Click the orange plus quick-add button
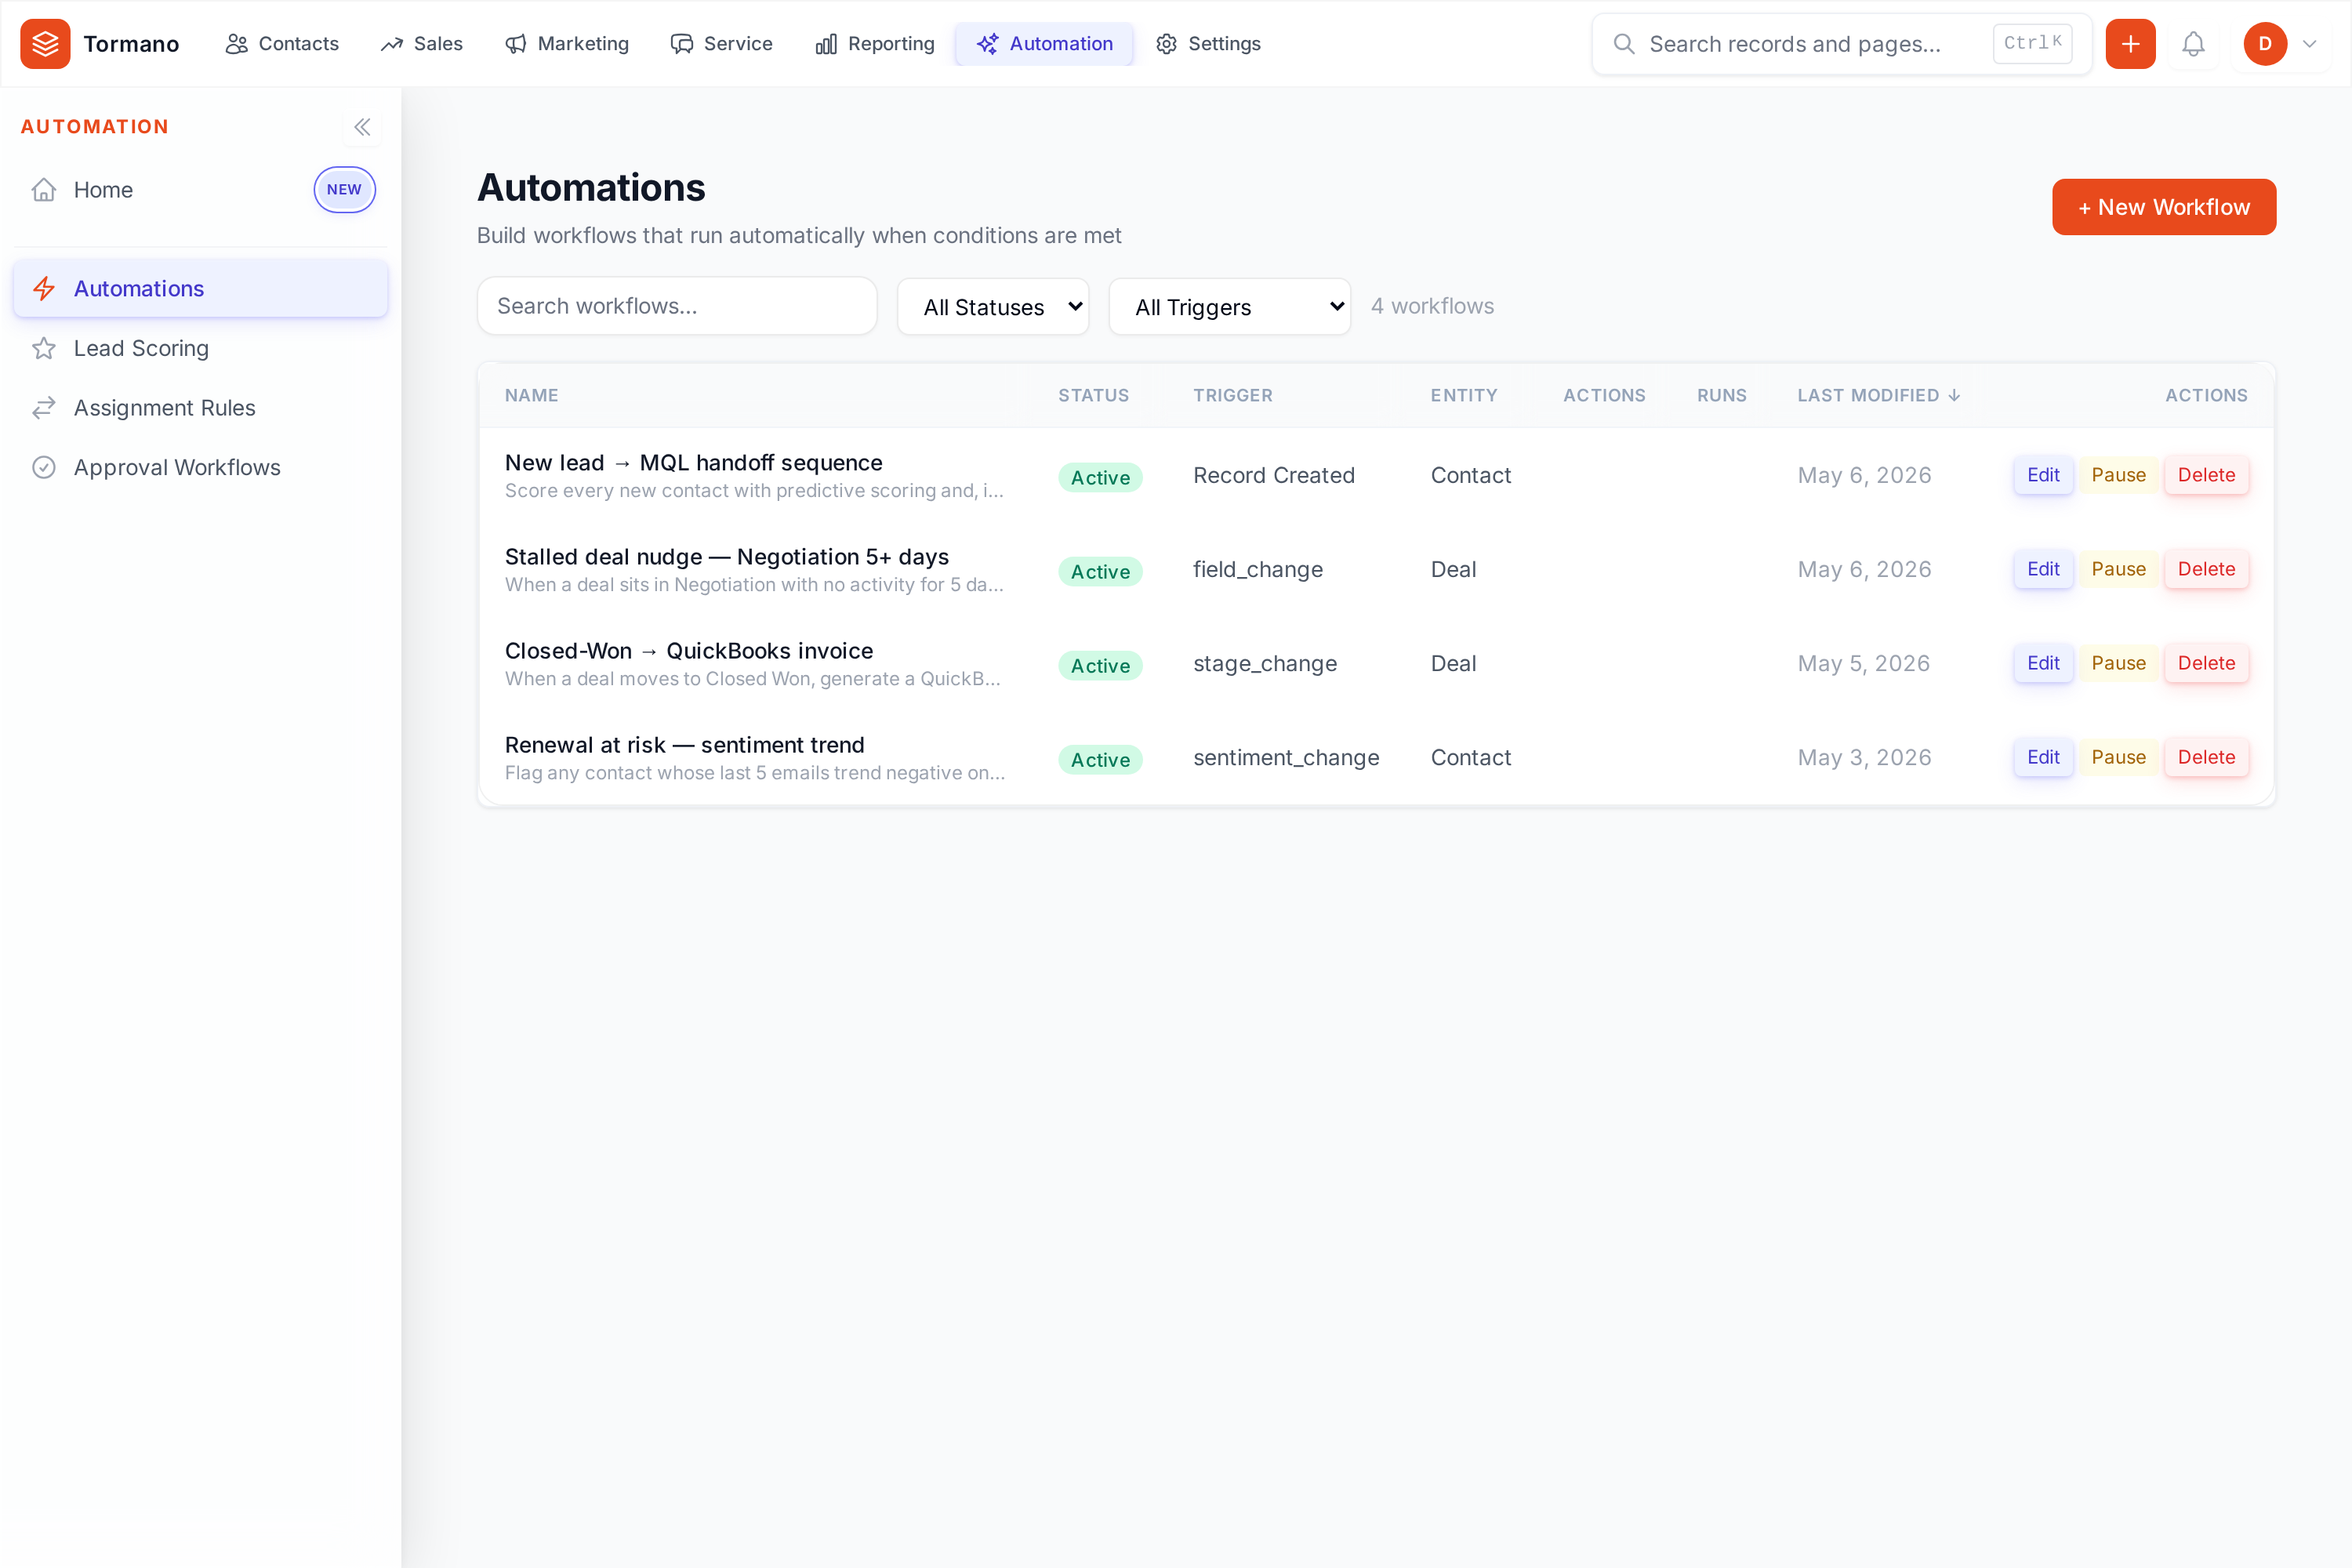 click(2130, 44)
